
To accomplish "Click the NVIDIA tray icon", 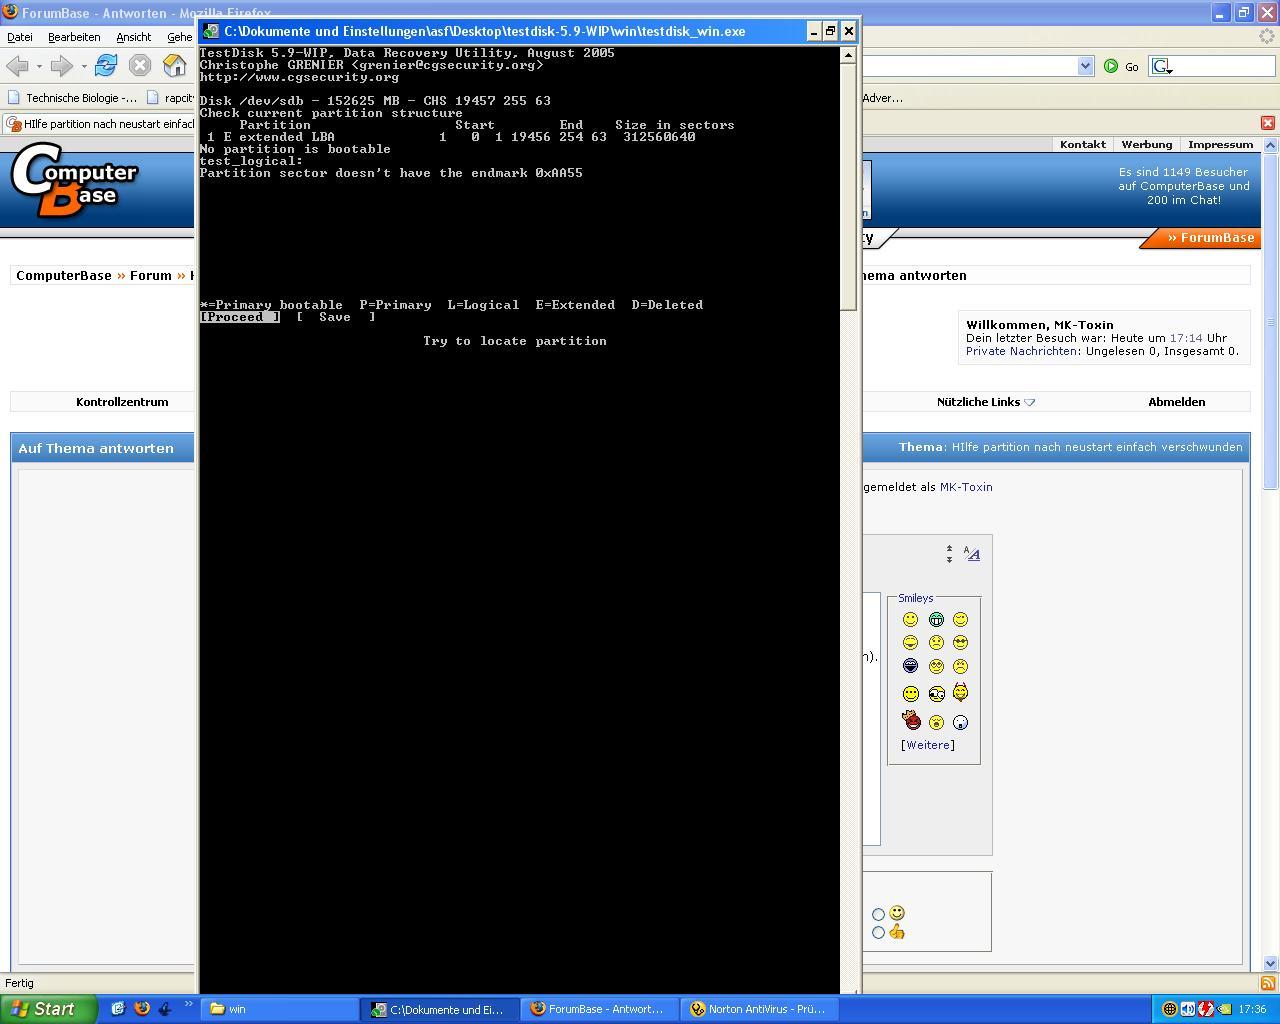I will click(x=1224, y=1009).
